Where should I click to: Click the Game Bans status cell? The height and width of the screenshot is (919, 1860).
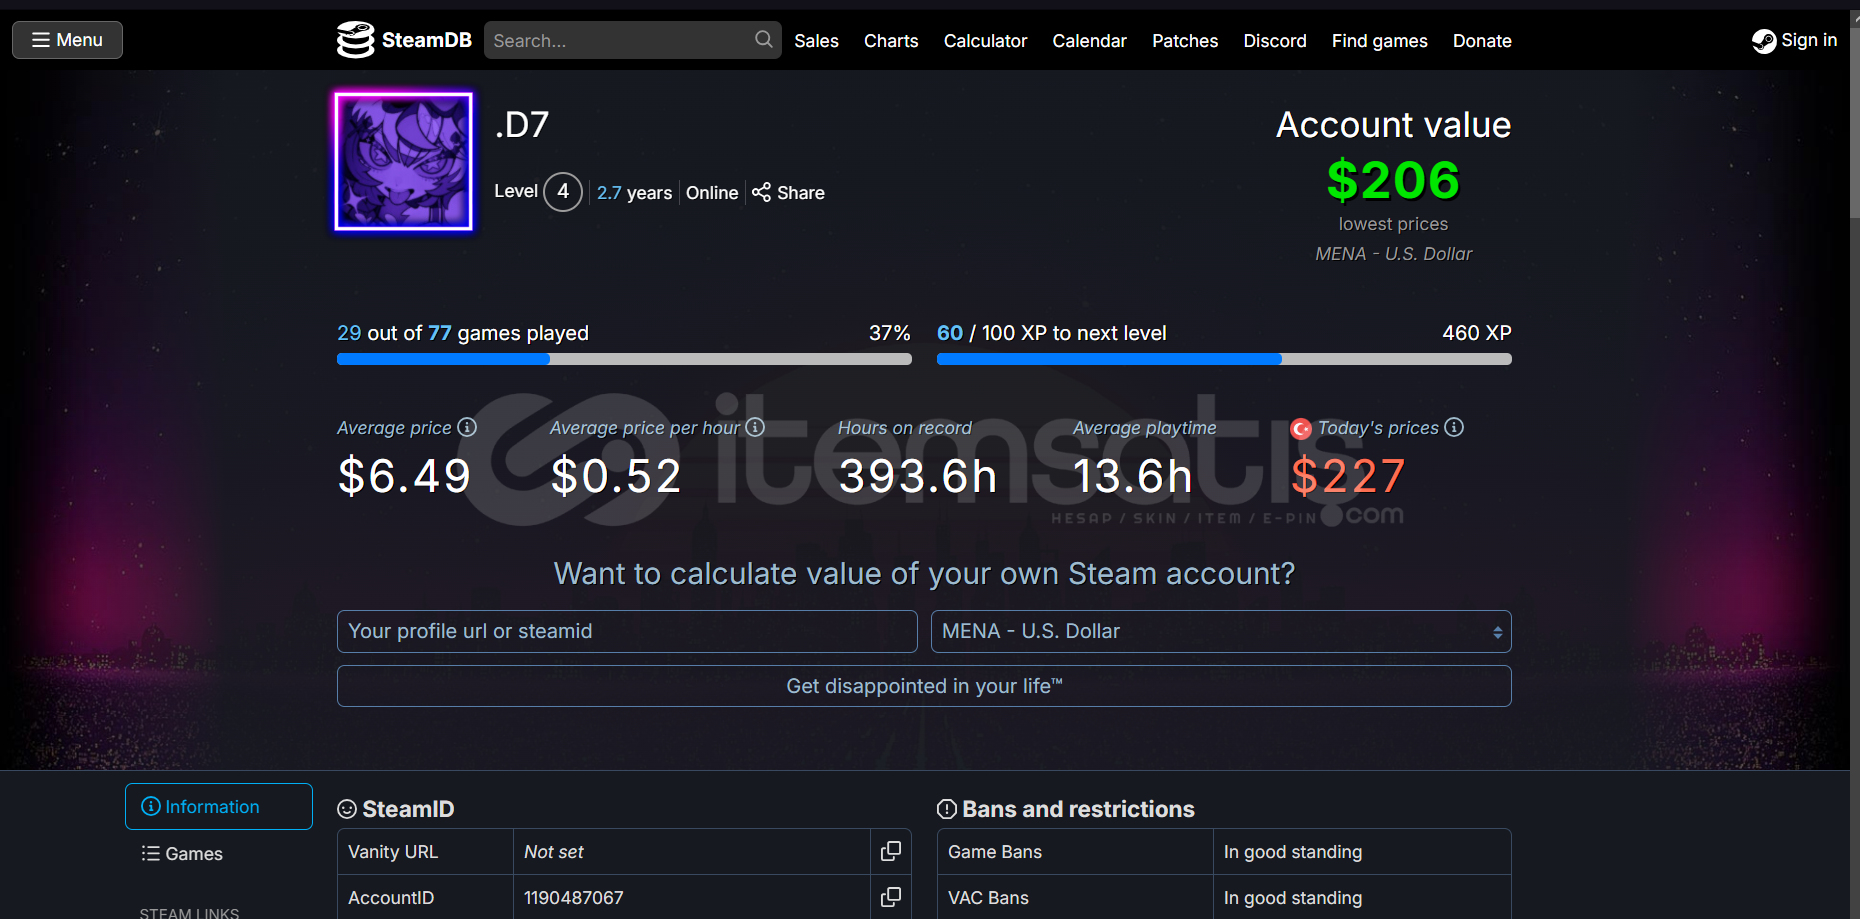(x=1362, y=852)
